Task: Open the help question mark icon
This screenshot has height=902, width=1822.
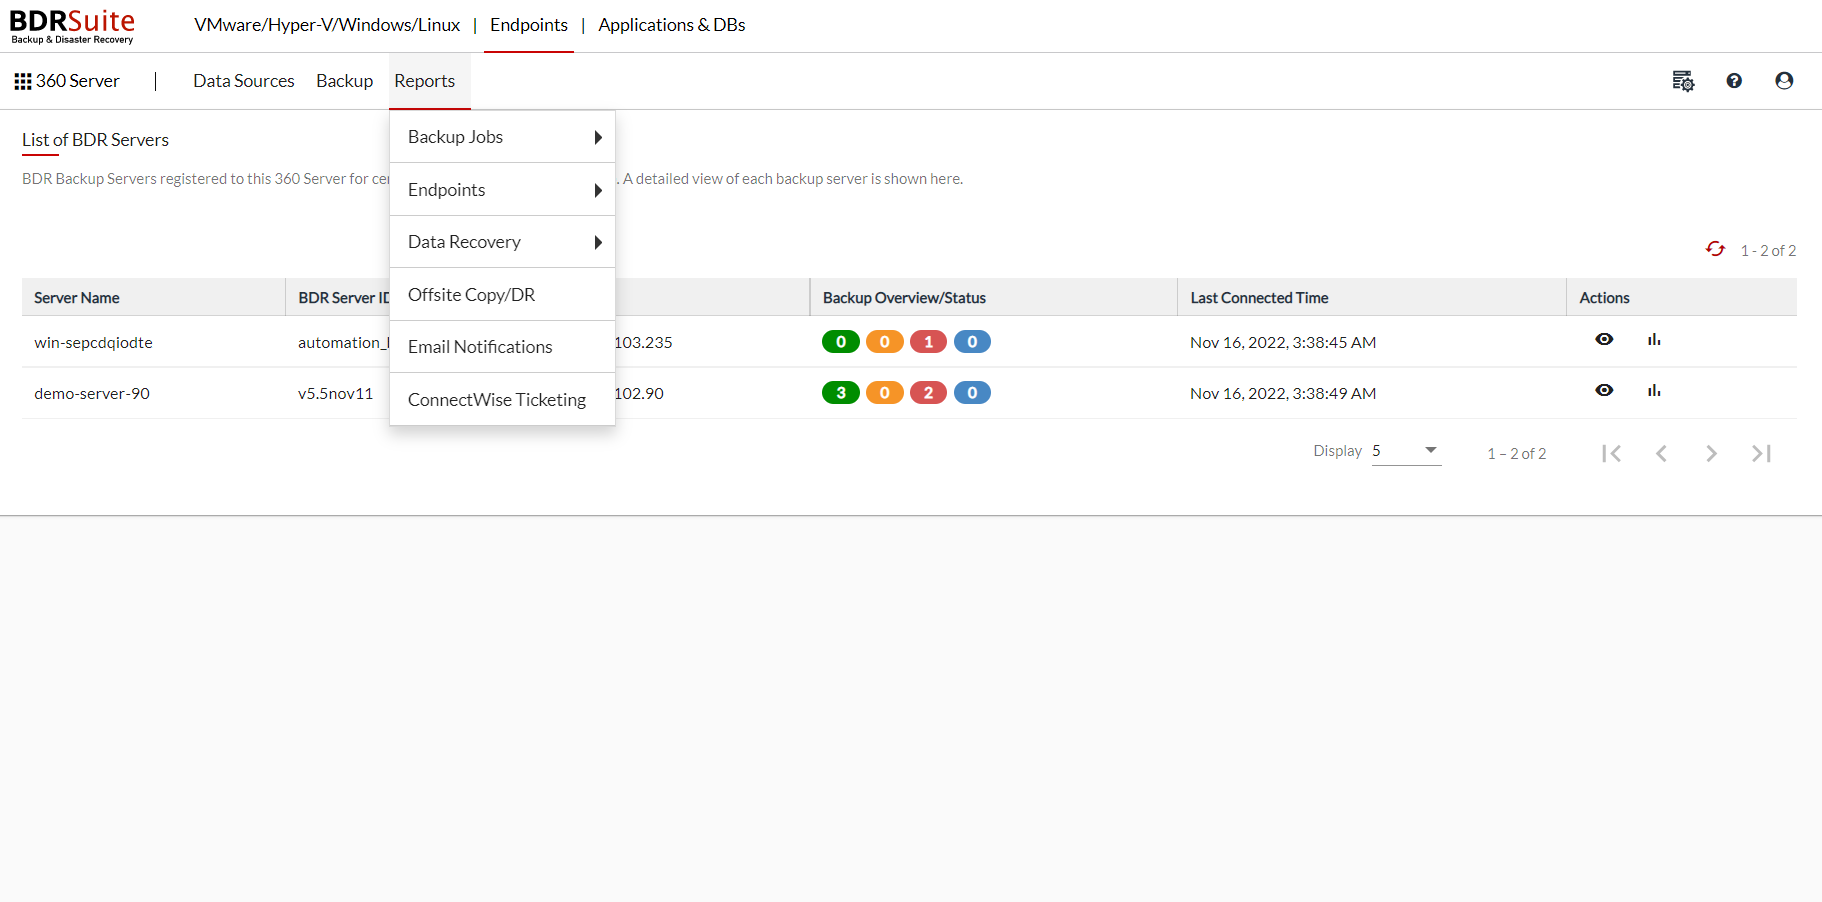Action: (1734, 81)
